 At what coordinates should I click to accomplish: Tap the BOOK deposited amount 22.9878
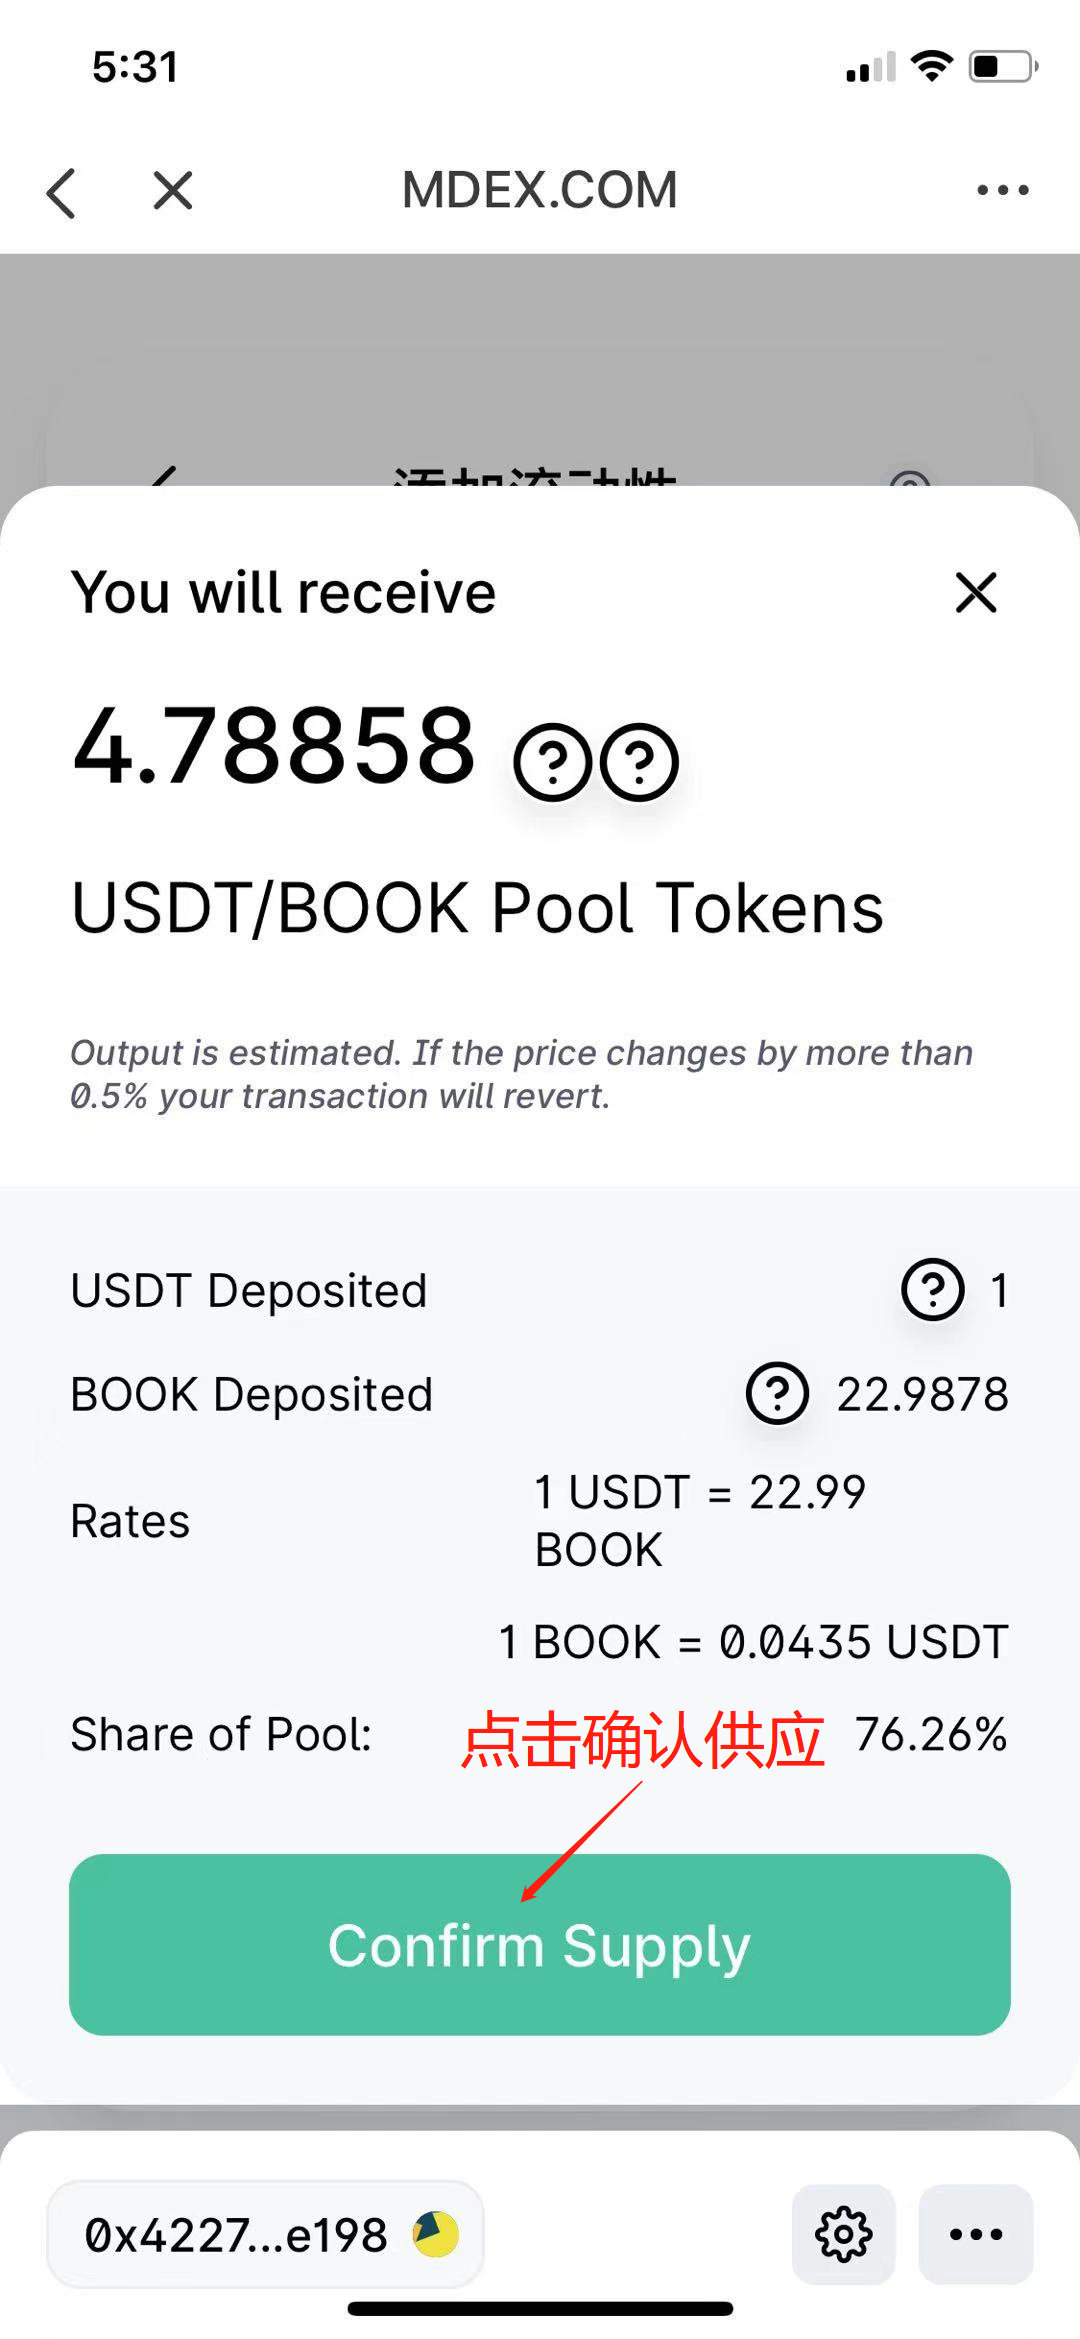click(x=922, y=1394)
